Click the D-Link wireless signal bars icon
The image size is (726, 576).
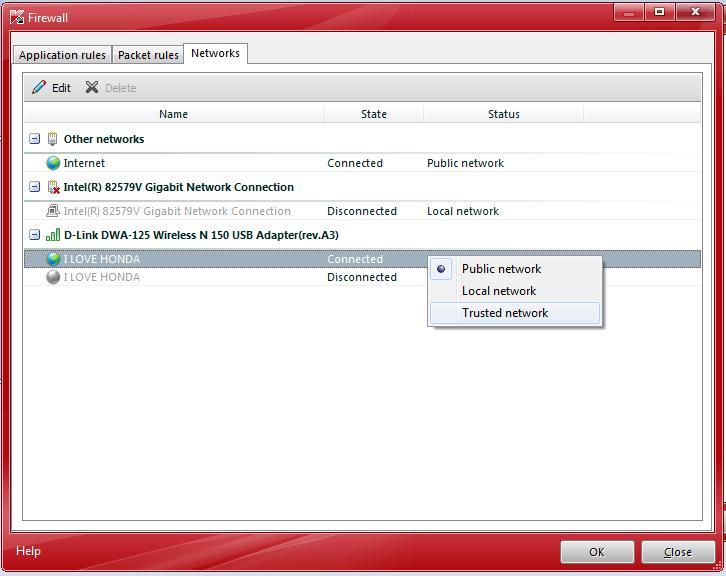coord(53,235)
